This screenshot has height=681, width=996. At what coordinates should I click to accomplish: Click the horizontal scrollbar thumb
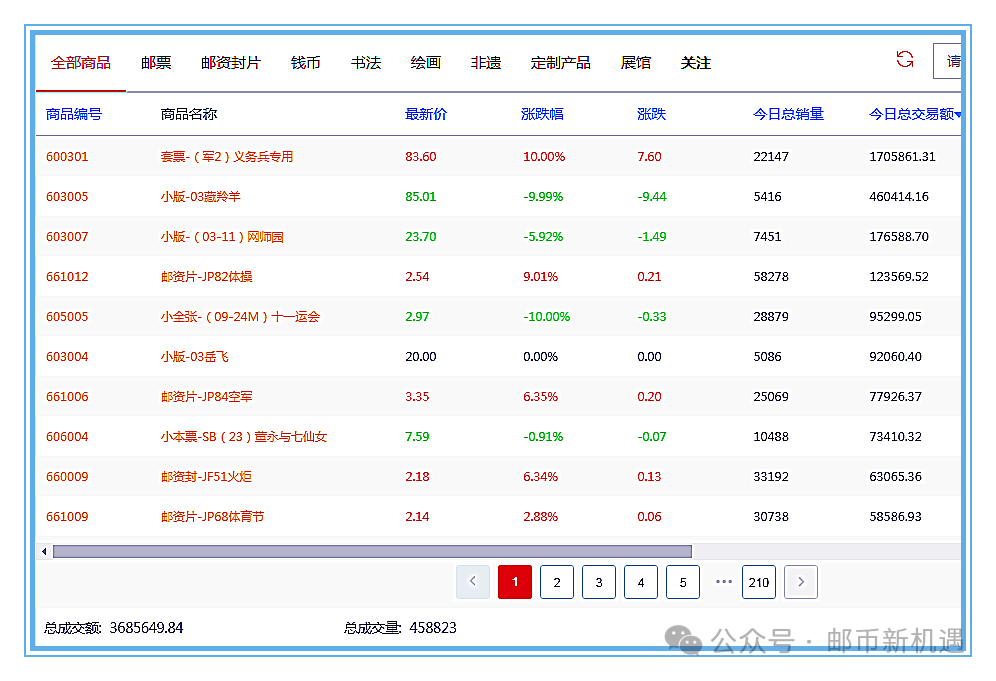372,551
